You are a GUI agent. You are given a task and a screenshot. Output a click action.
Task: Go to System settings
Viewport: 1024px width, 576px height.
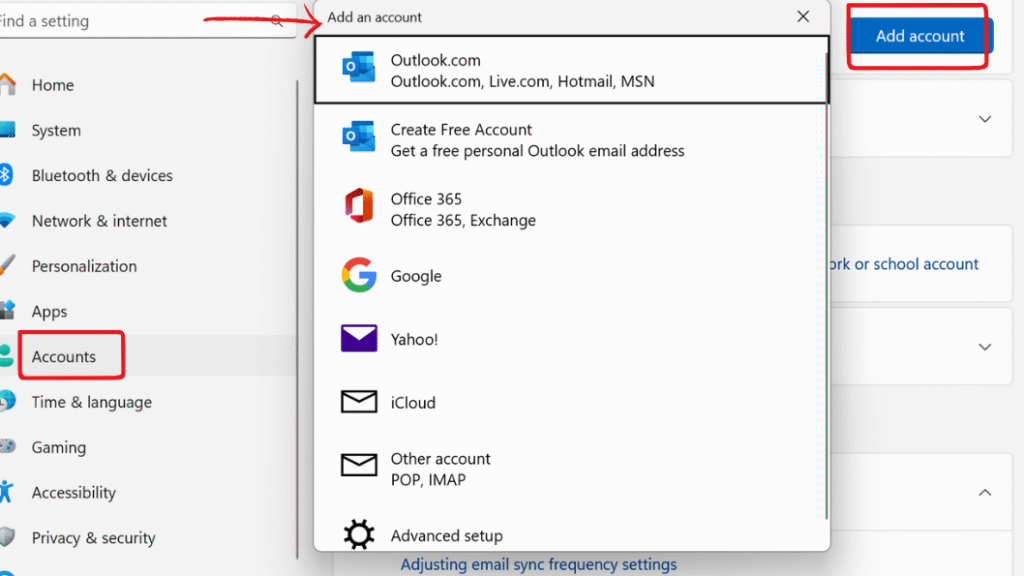[56, 130]
